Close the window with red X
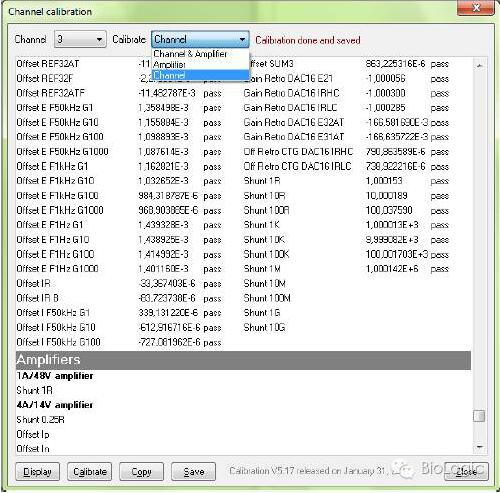The width and height of the screenshot is (500, 493). pos(476,8)
